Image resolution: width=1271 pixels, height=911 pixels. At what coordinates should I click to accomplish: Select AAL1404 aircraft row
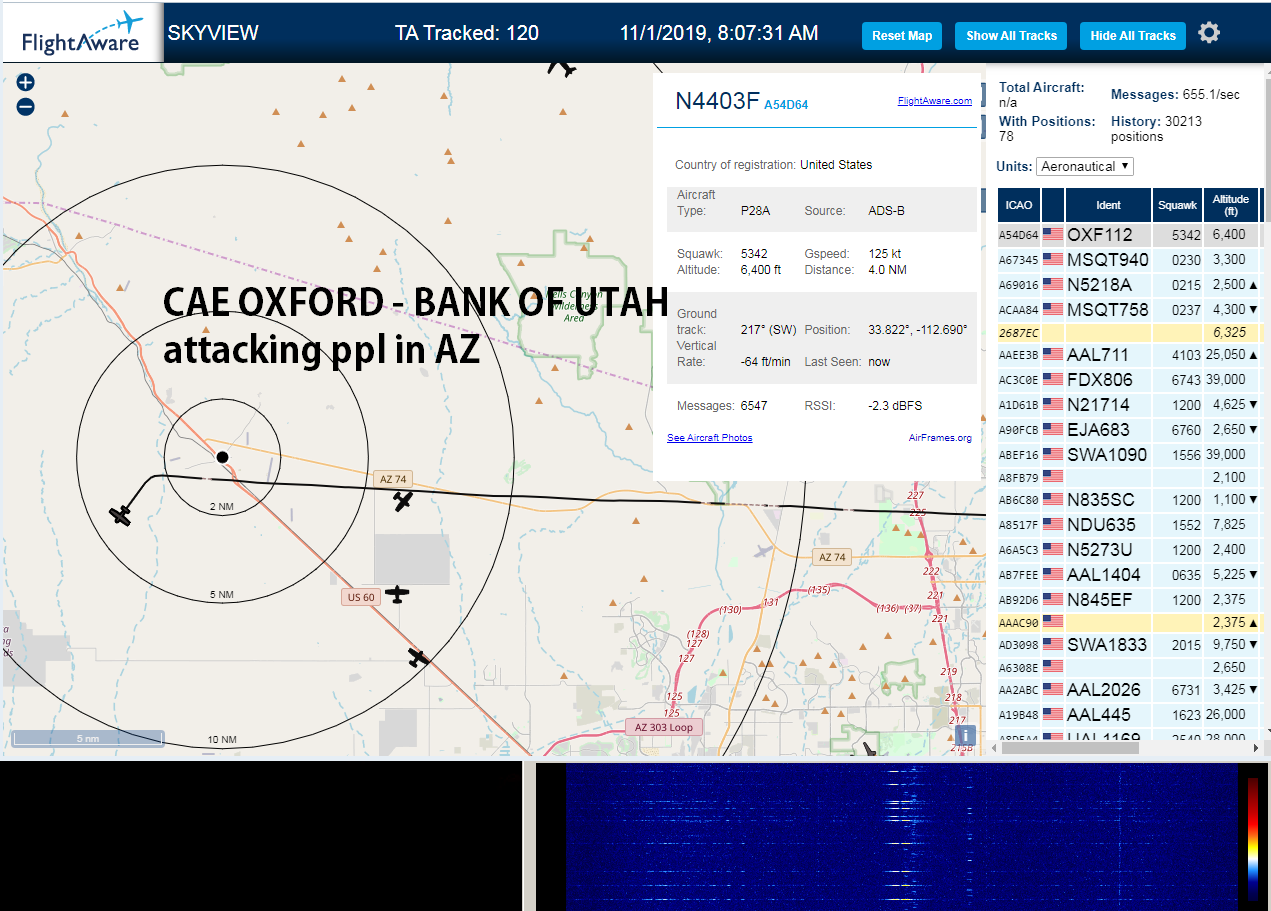coord(1129,575)
